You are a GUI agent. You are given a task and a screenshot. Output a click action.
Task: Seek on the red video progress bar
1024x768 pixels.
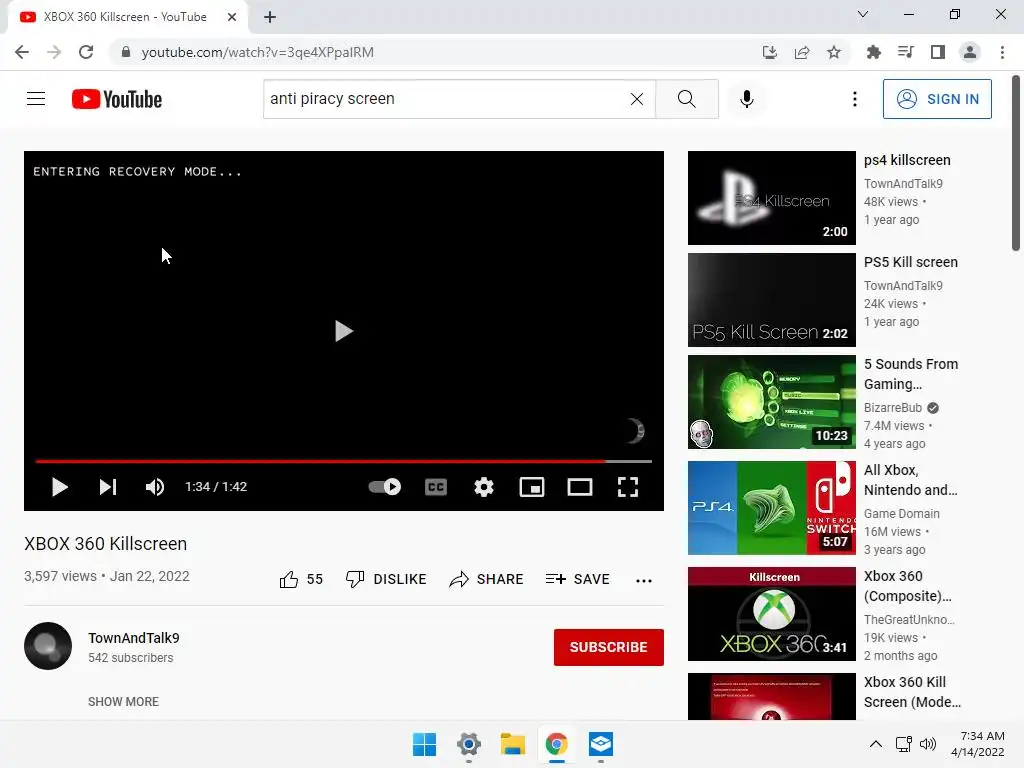tap(344, 461)
